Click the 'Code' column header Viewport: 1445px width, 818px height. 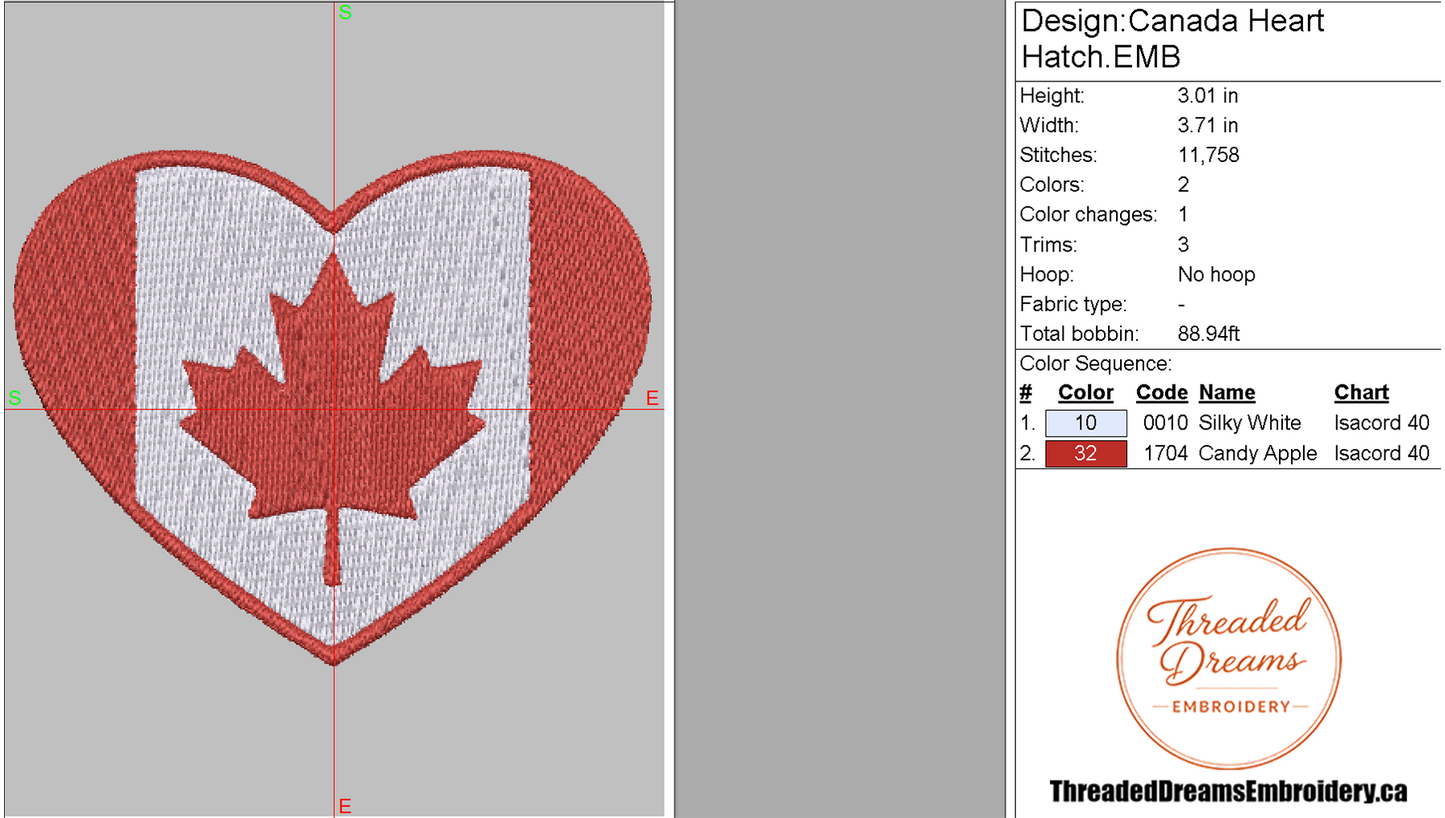[x=1162, y=393]
